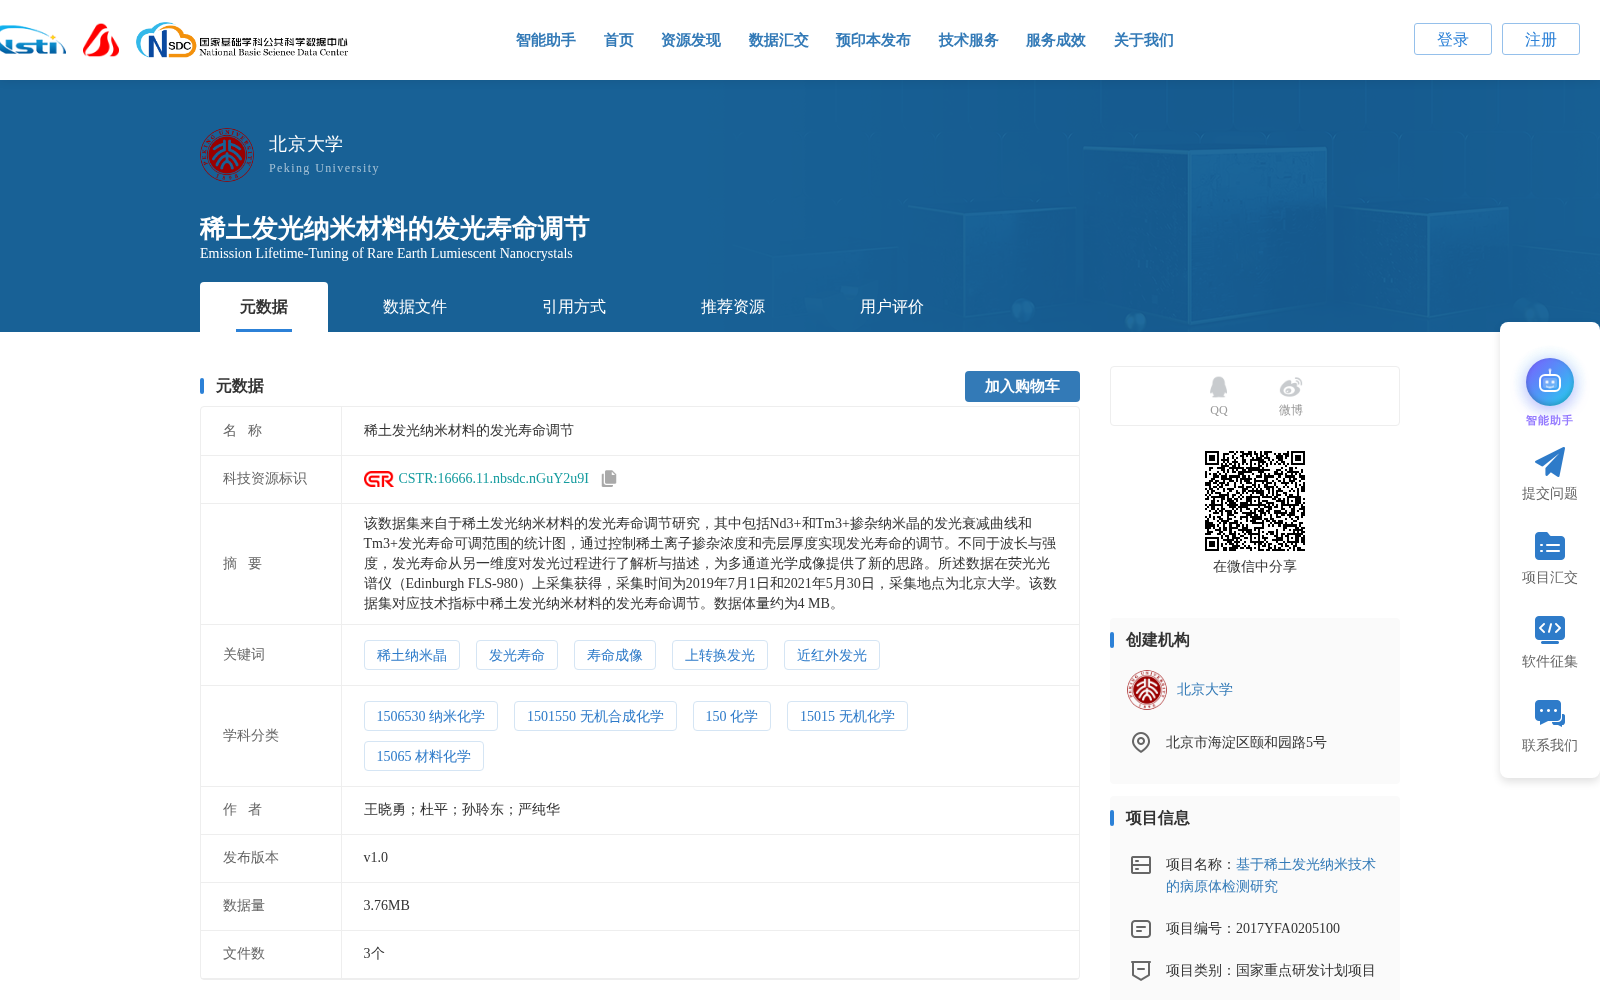
Task: Open the 智能助手 menu item
Action: tap(546, 40)
